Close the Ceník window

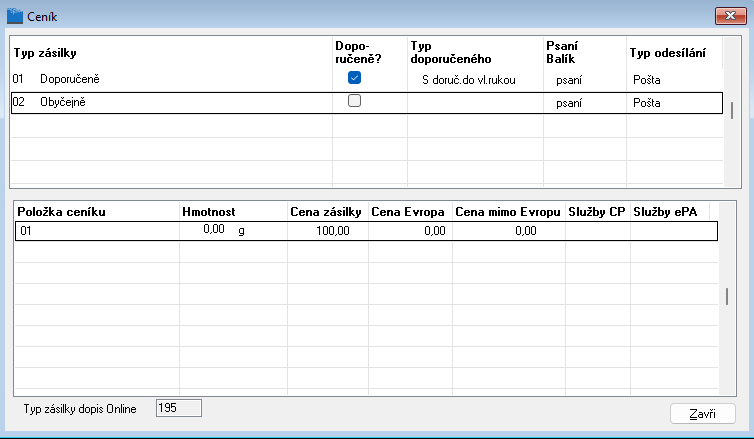[x=730, y=16]
